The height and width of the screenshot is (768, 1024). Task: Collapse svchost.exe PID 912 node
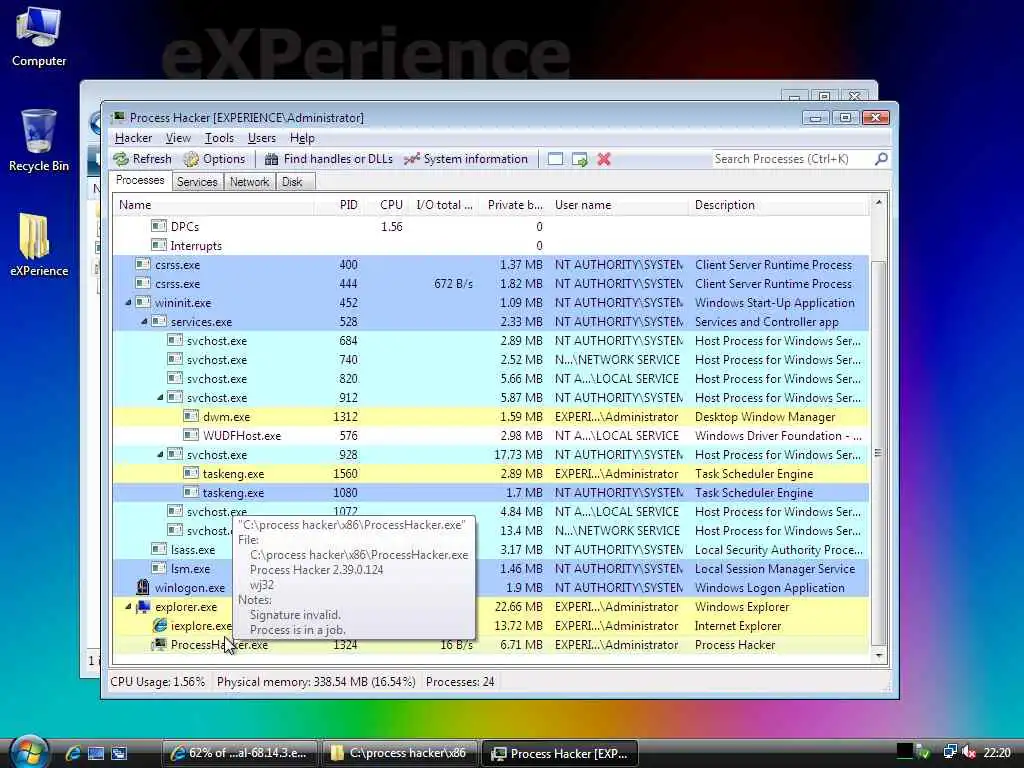click(160, 397)
